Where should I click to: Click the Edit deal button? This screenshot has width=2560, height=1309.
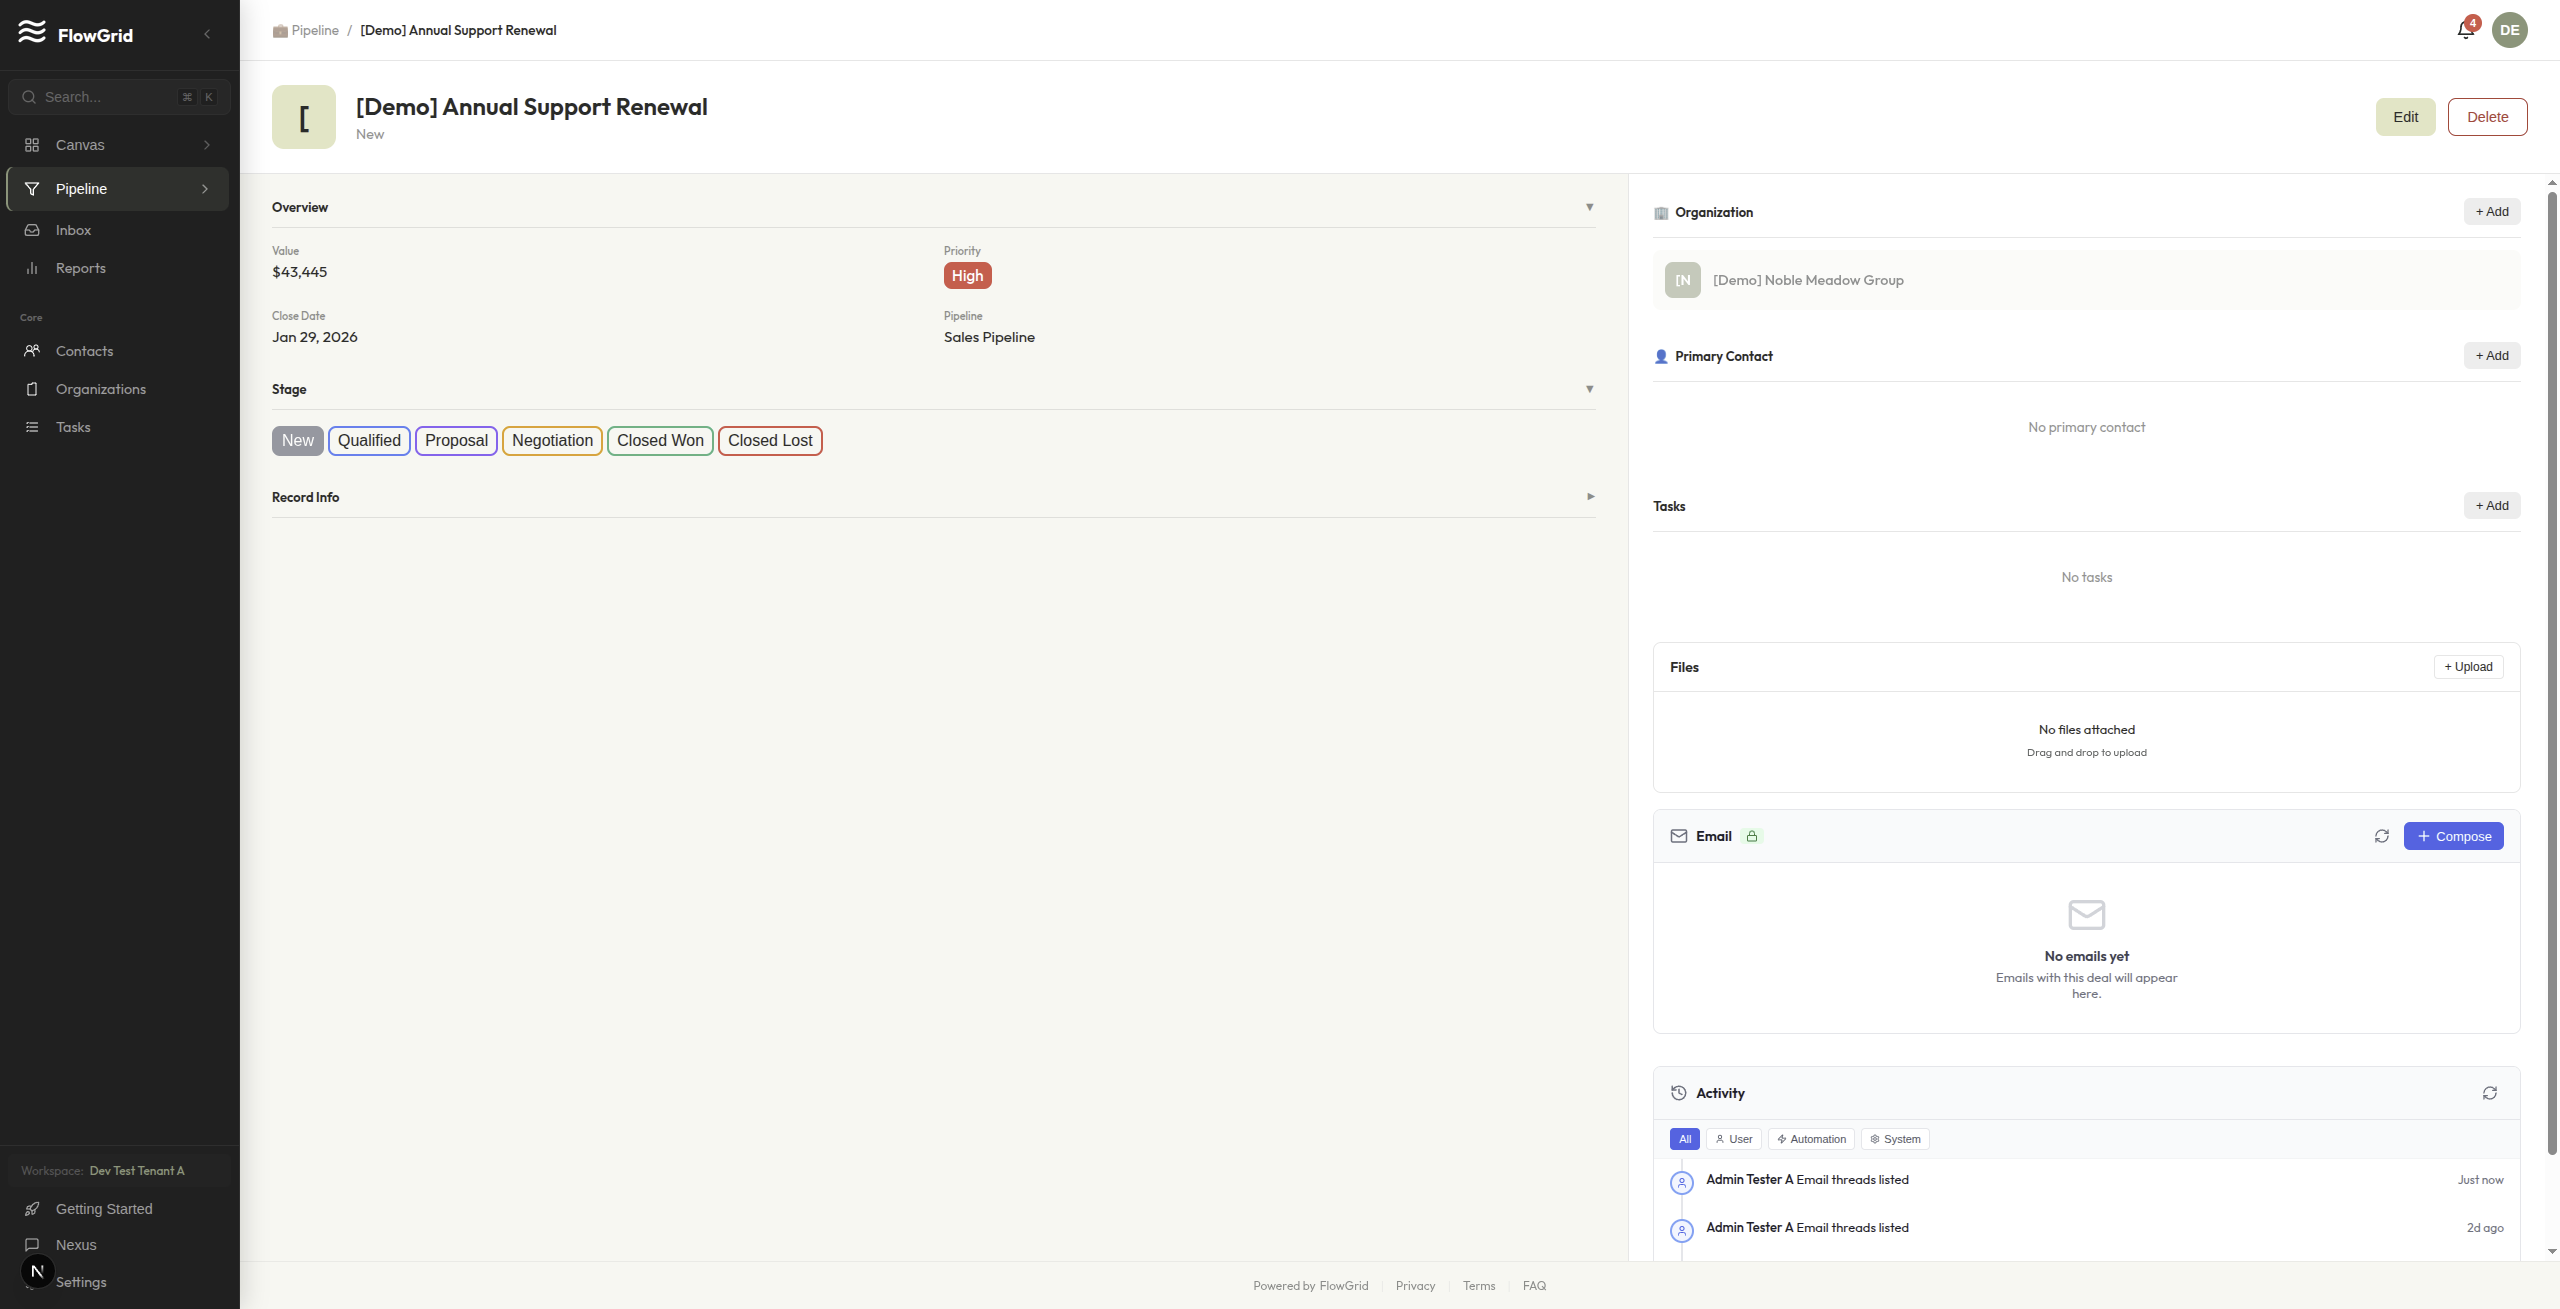click(2405, 117)
